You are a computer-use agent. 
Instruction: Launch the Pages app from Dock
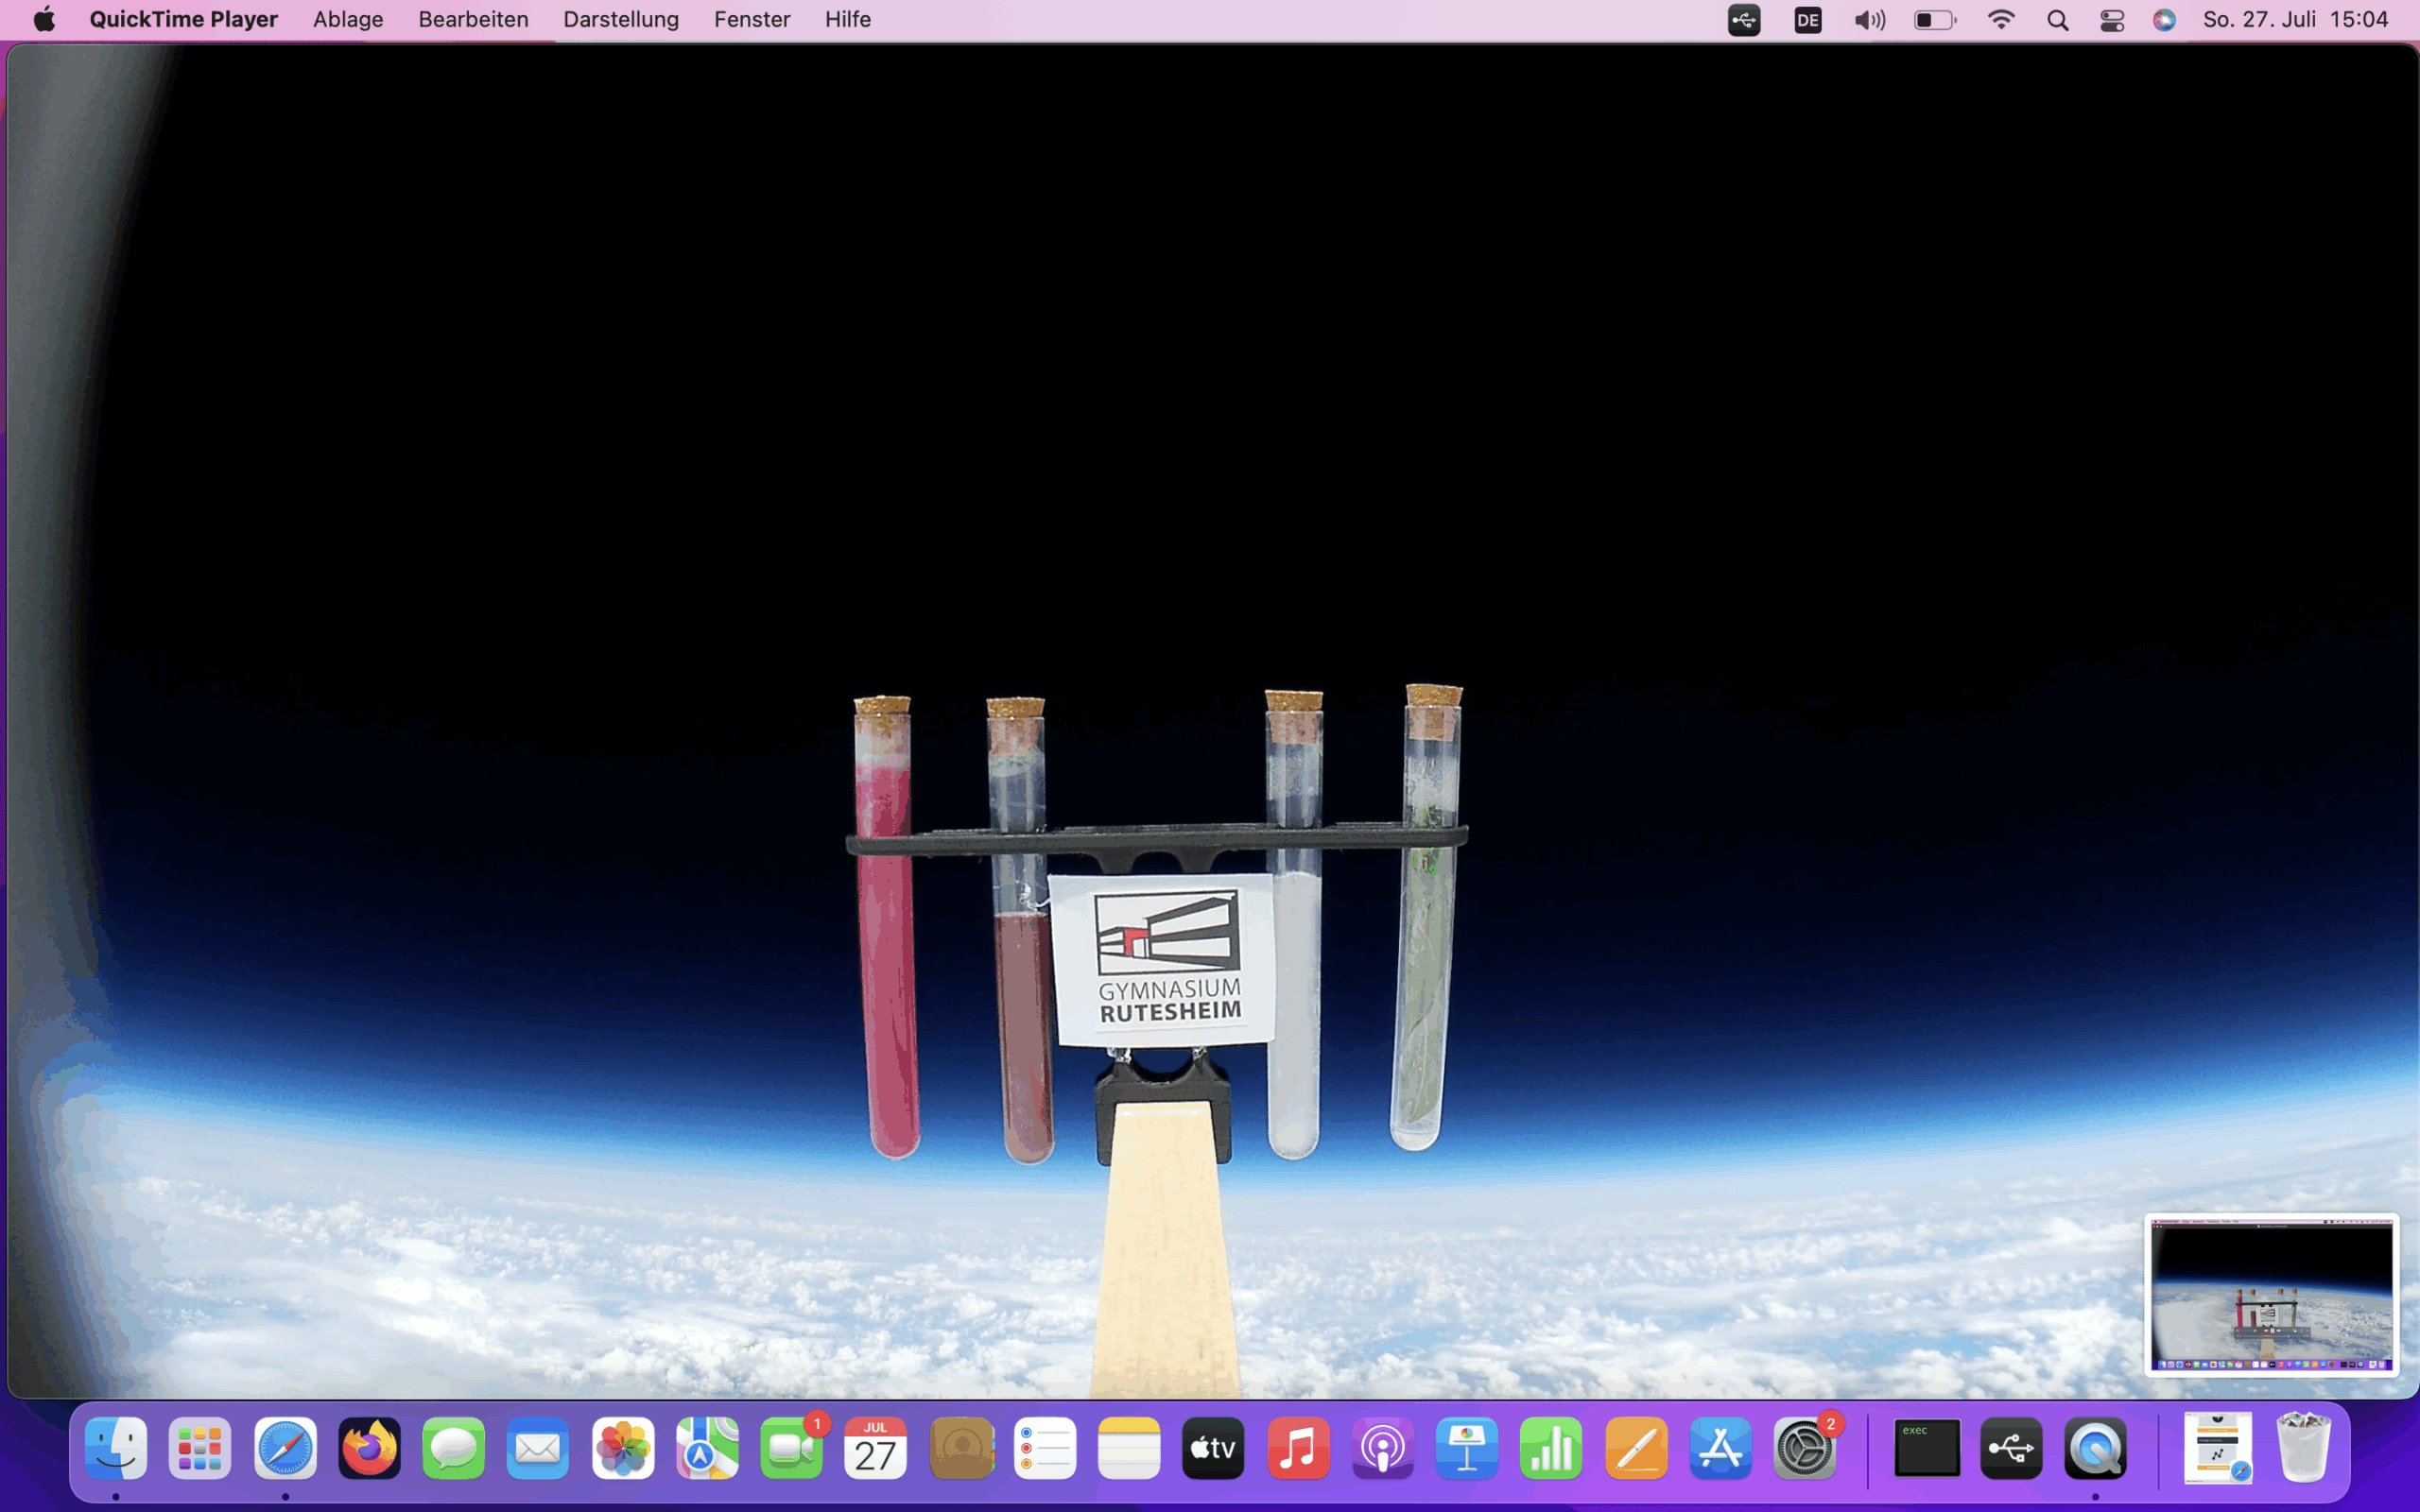coord(1636,1449)
